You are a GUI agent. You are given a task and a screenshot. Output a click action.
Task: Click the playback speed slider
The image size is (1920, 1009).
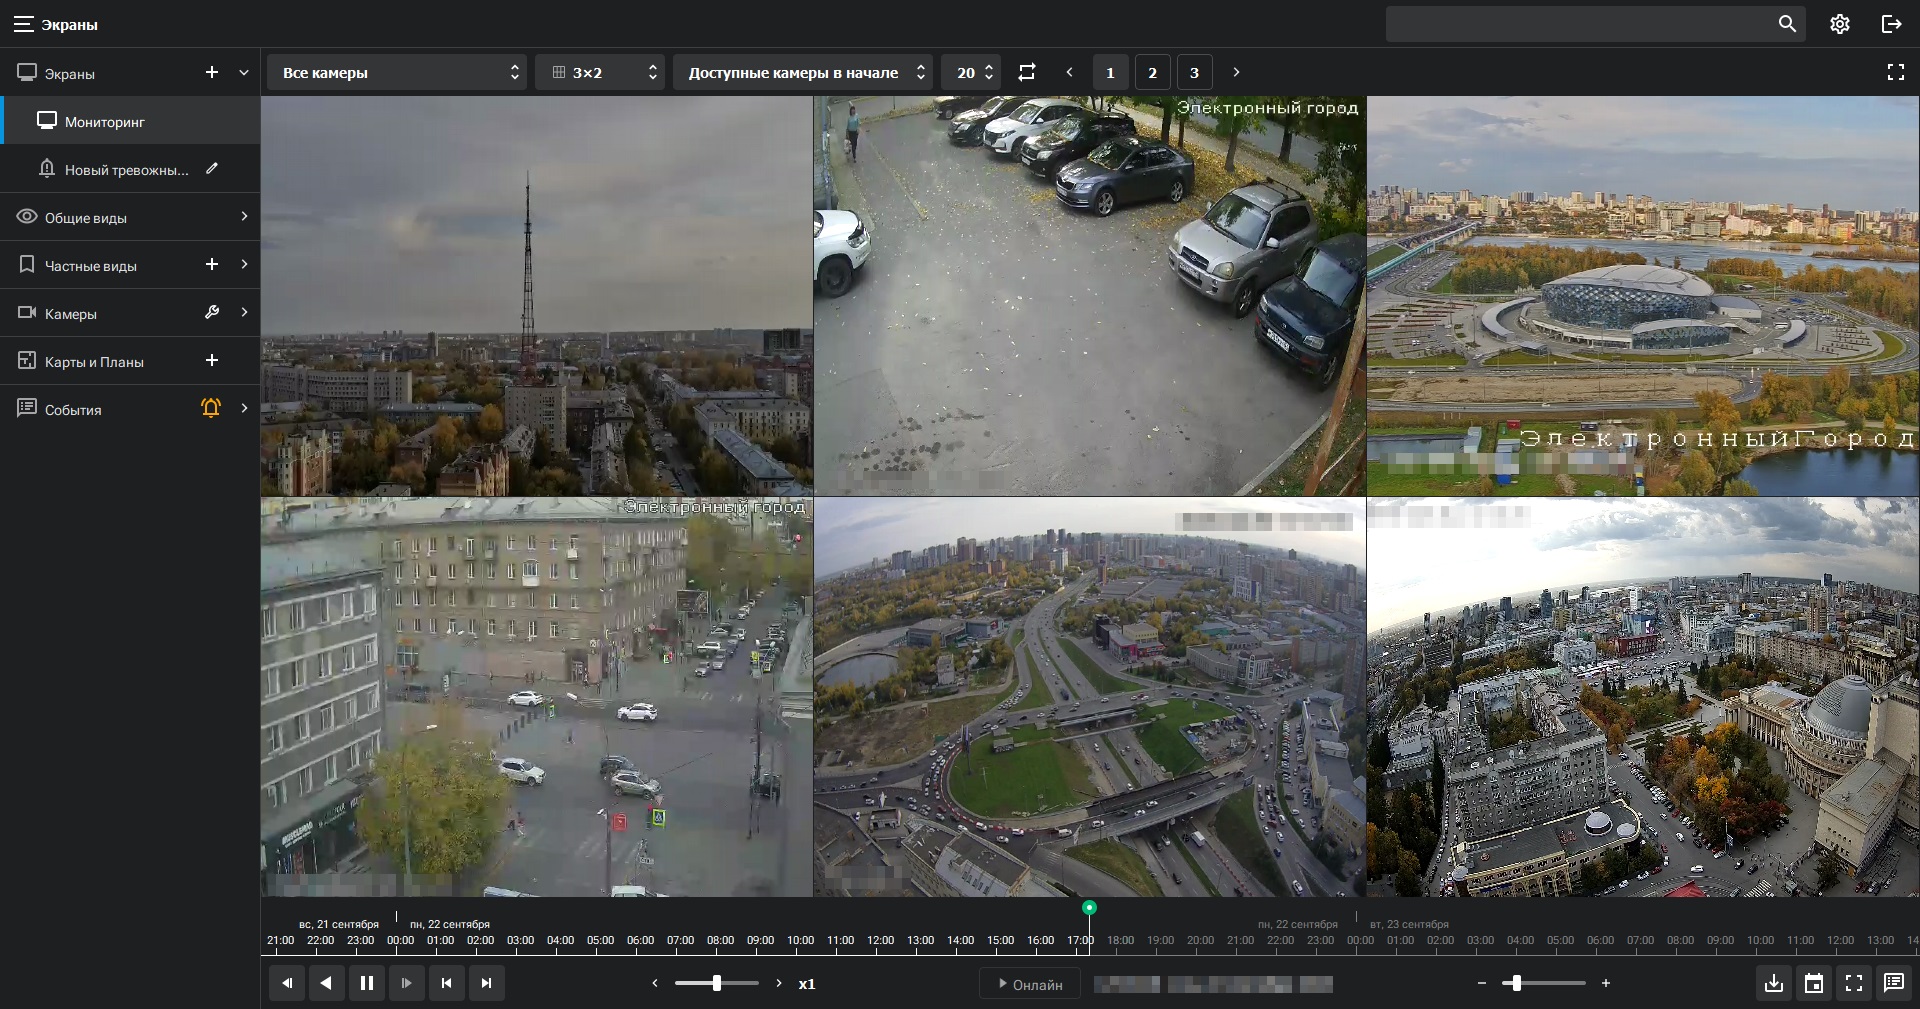click(717, 983)
